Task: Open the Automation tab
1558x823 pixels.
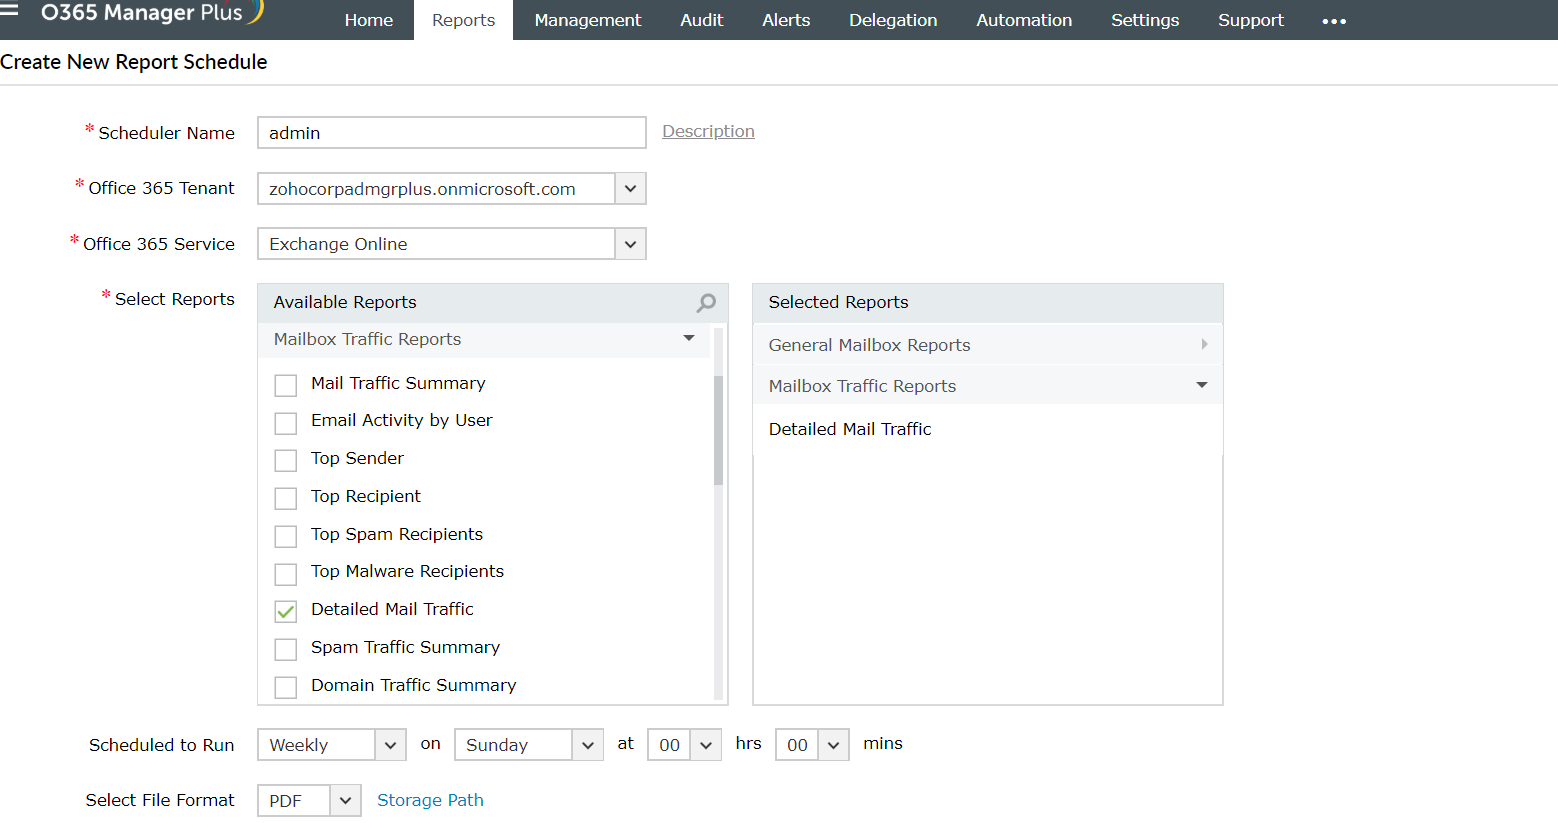Action: pyautogui.click(x=1024, y=20)
